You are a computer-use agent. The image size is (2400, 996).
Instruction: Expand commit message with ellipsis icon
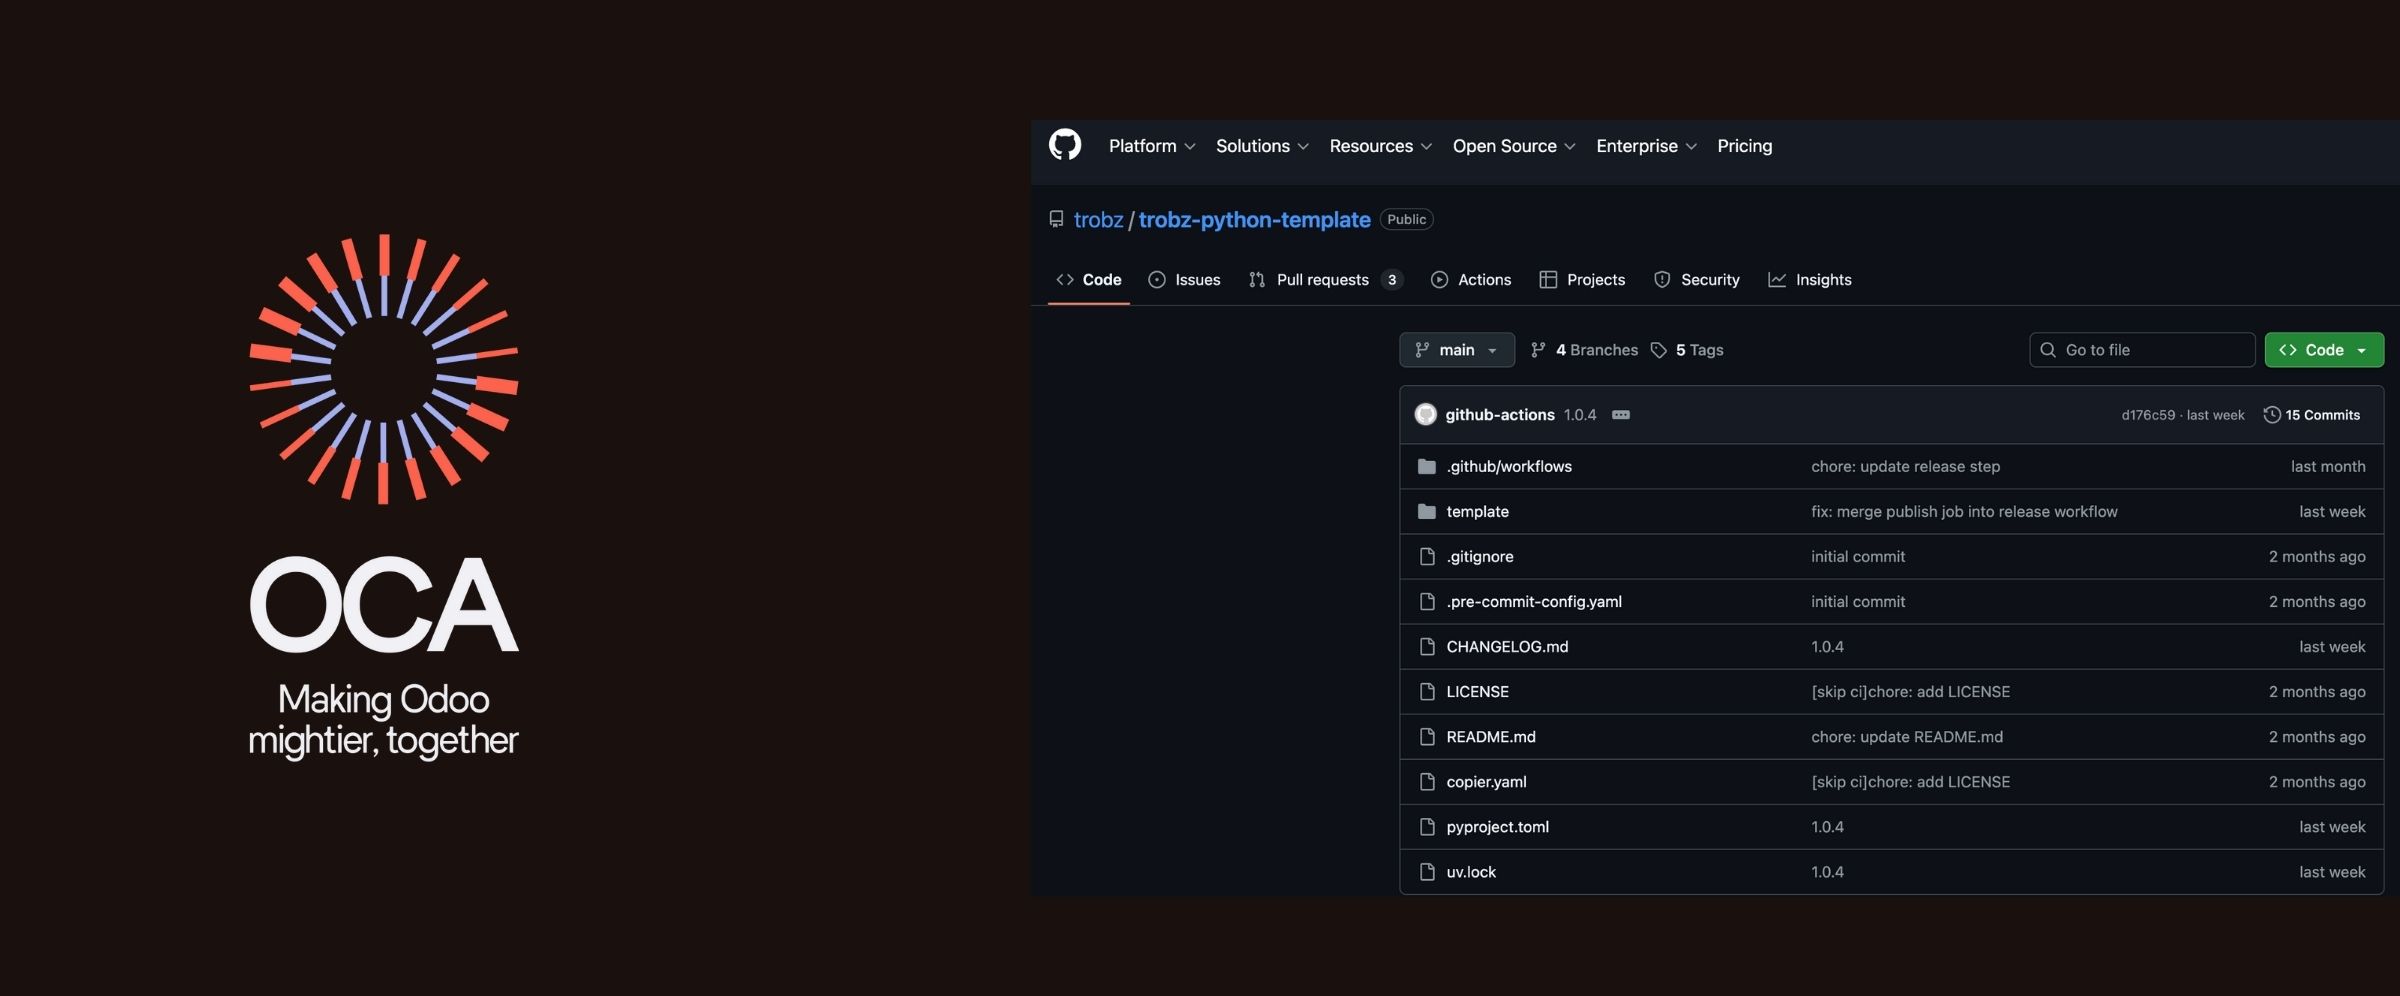(1621, 414)
